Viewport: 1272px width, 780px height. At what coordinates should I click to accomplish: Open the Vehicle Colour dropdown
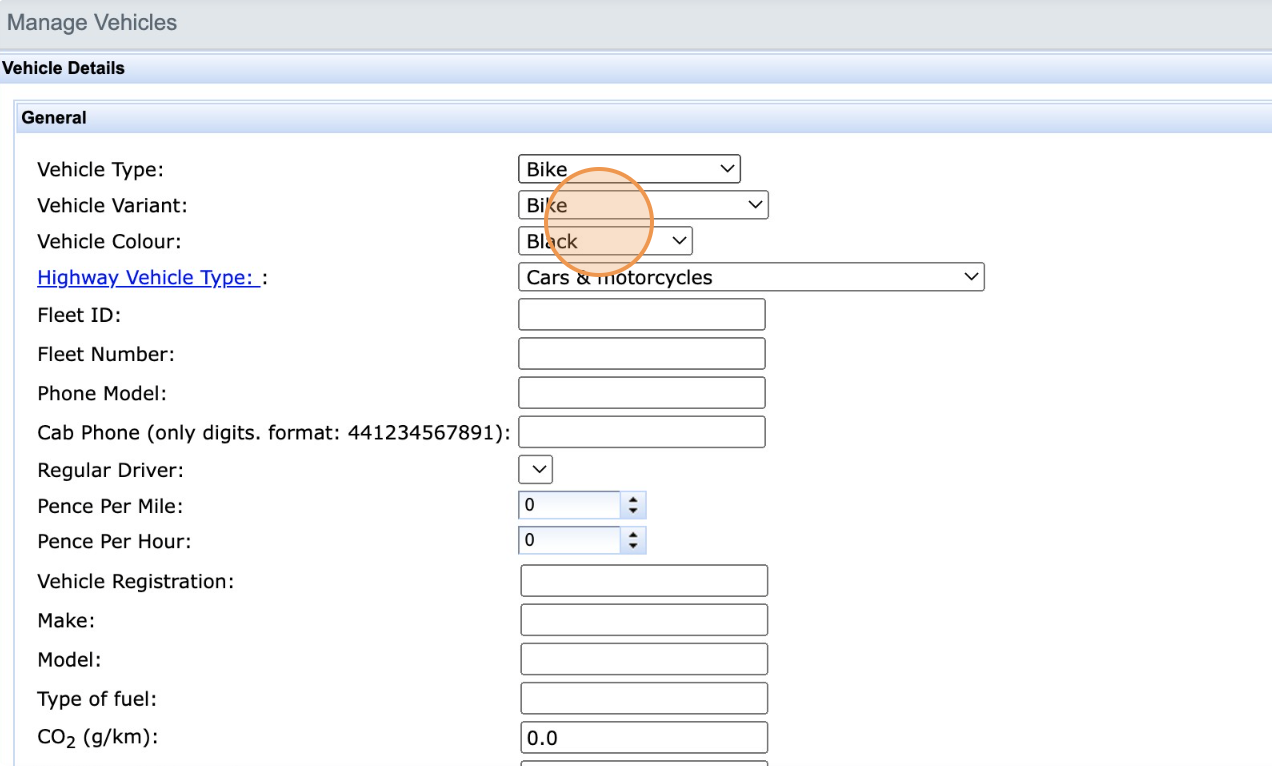point(604,241)
